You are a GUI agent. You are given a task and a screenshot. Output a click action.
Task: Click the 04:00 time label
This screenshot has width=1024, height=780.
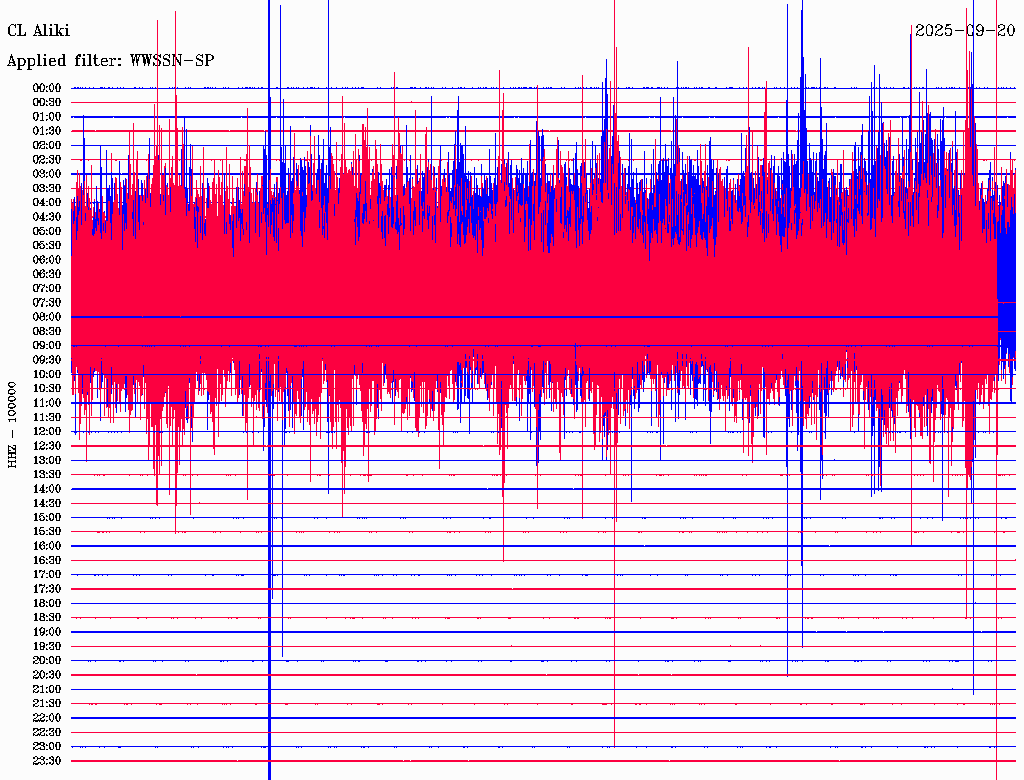click(47, 203)
